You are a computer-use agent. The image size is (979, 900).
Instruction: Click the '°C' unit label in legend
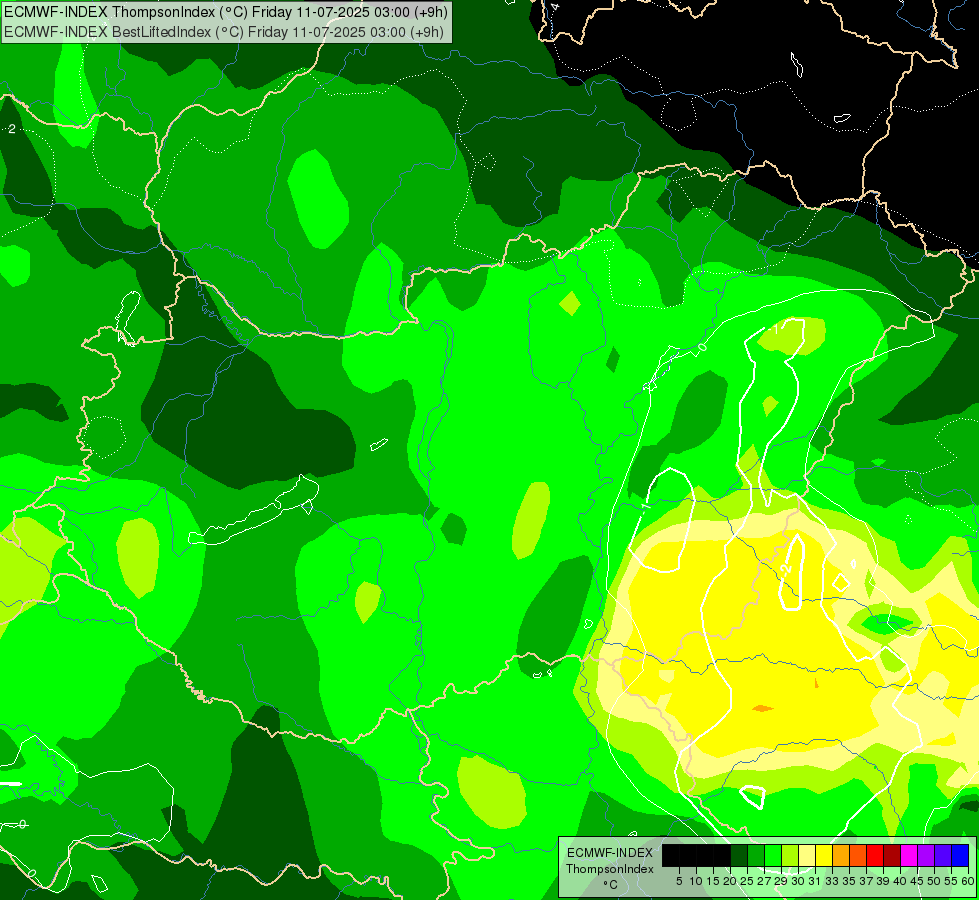pyautogui.click(x=611, y=884)
